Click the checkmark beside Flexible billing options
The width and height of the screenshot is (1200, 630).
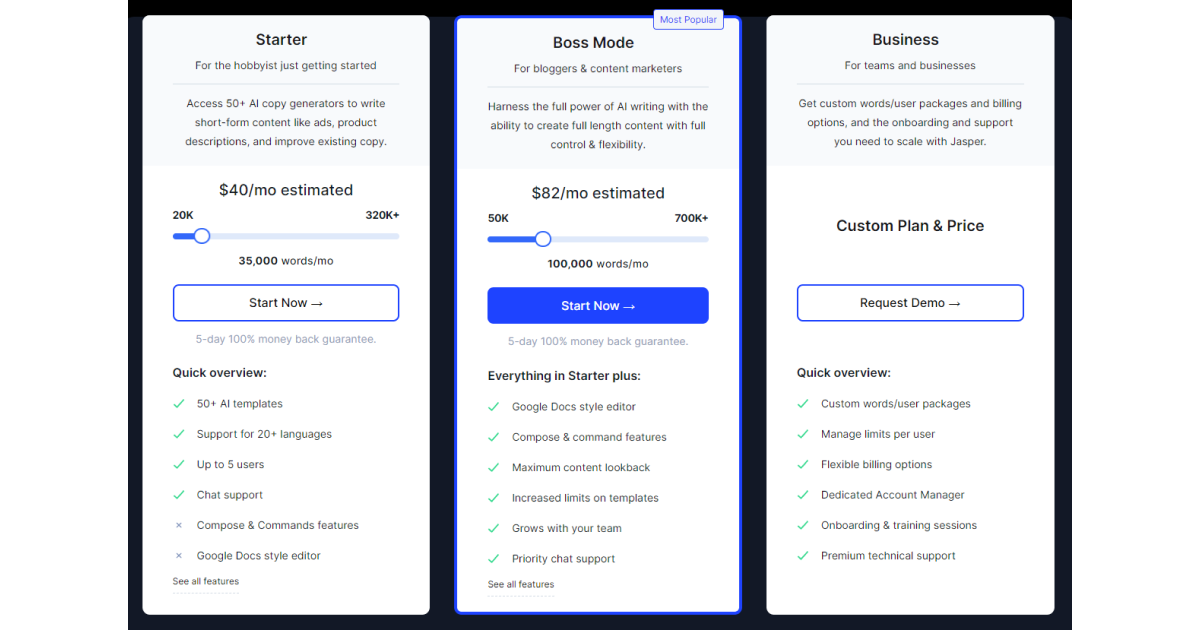click(x=803, y=465)
